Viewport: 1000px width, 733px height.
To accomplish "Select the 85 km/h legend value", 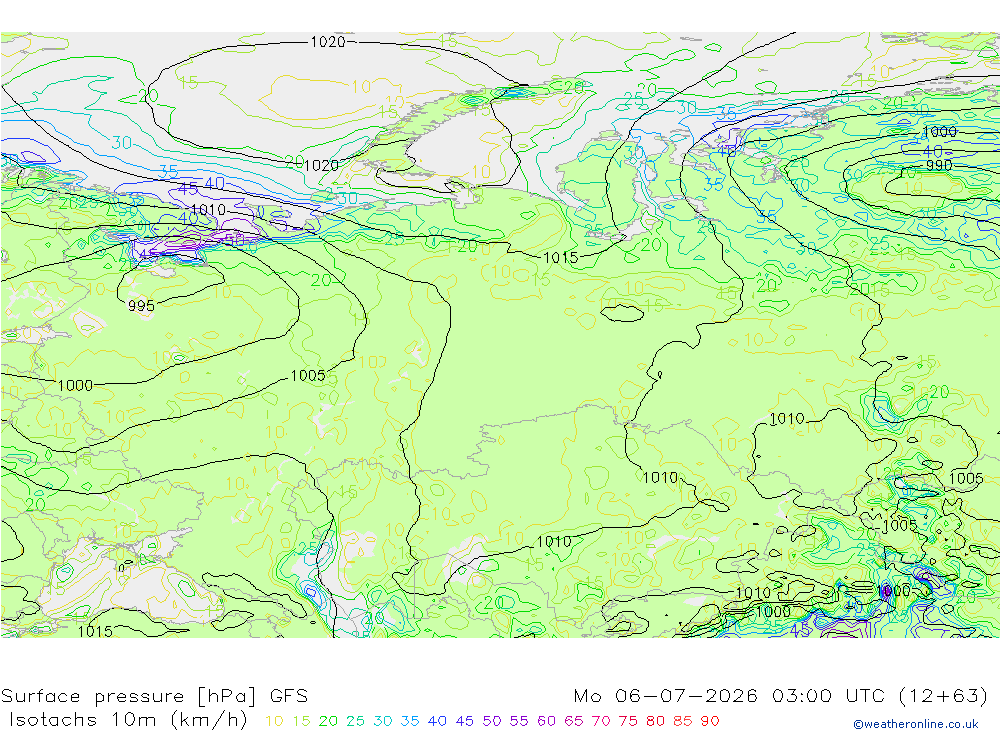I will click(683, 721).
